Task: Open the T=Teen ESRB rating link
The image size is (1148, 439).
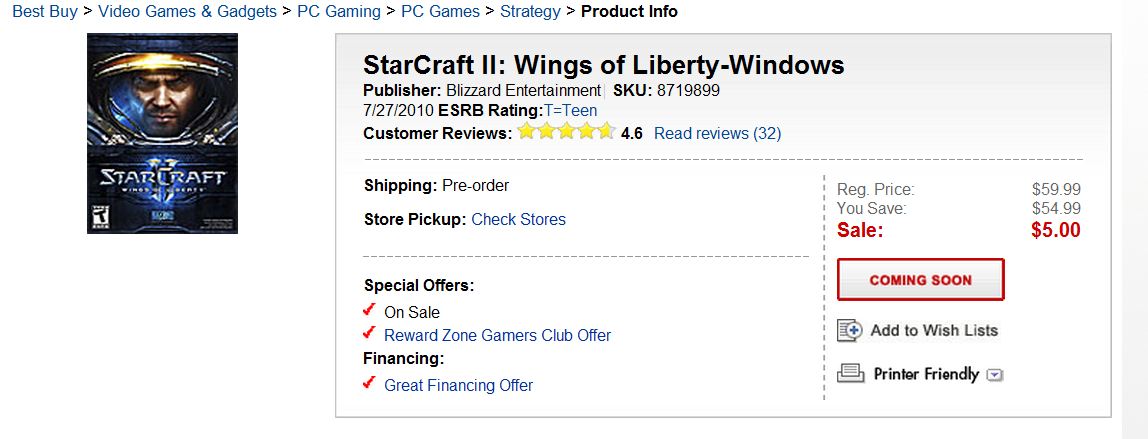Action: (569, 110)
